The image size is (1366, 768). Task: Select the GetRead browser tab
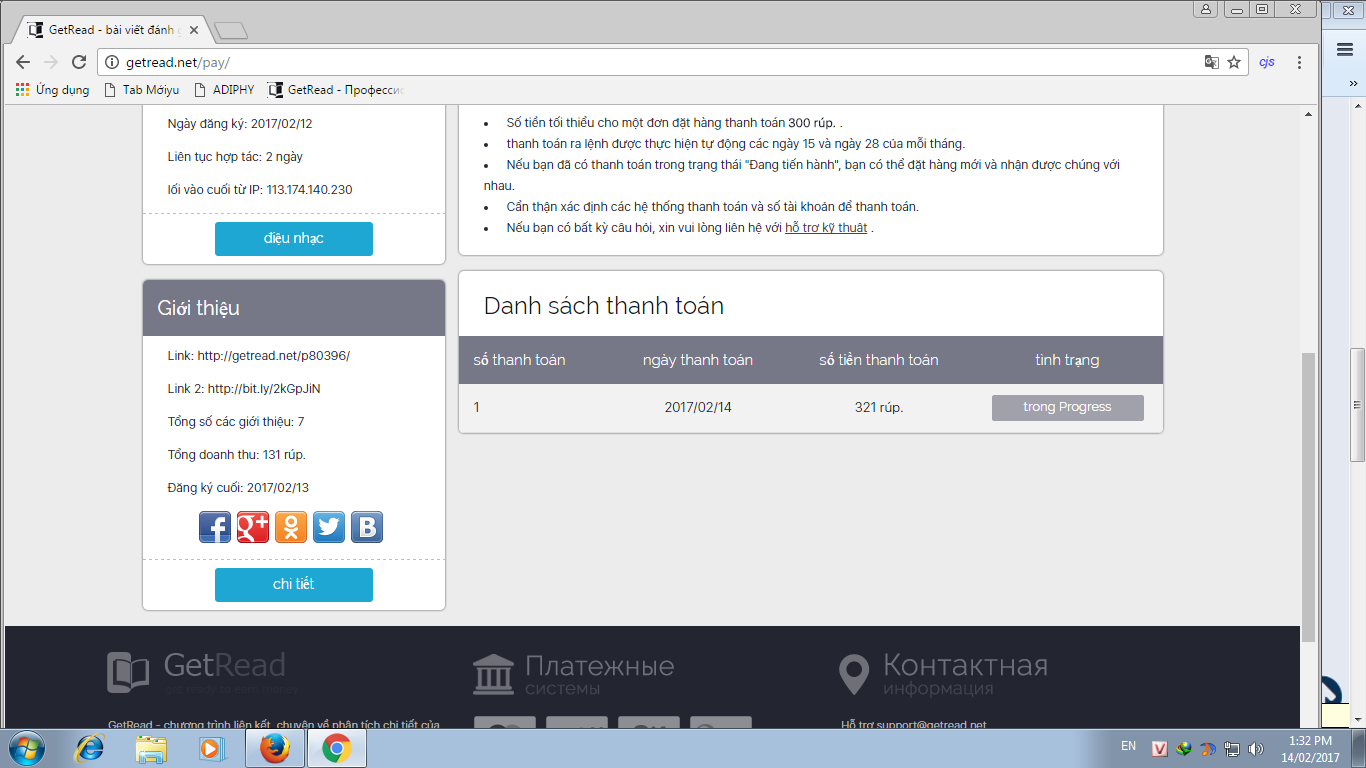[113, 30]
